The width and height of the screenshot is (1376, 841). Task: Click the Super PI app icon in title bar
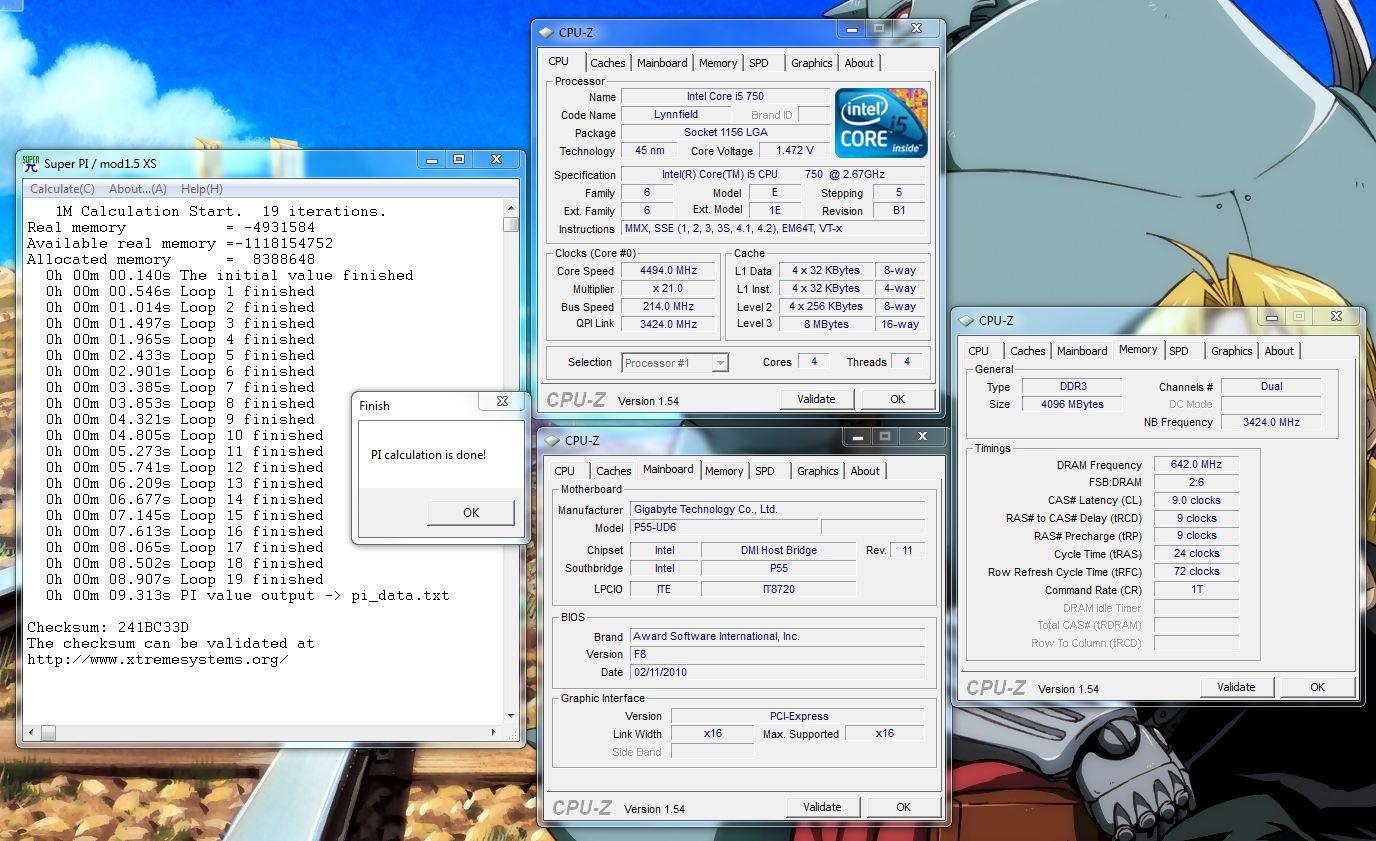[x=31, y=163]
